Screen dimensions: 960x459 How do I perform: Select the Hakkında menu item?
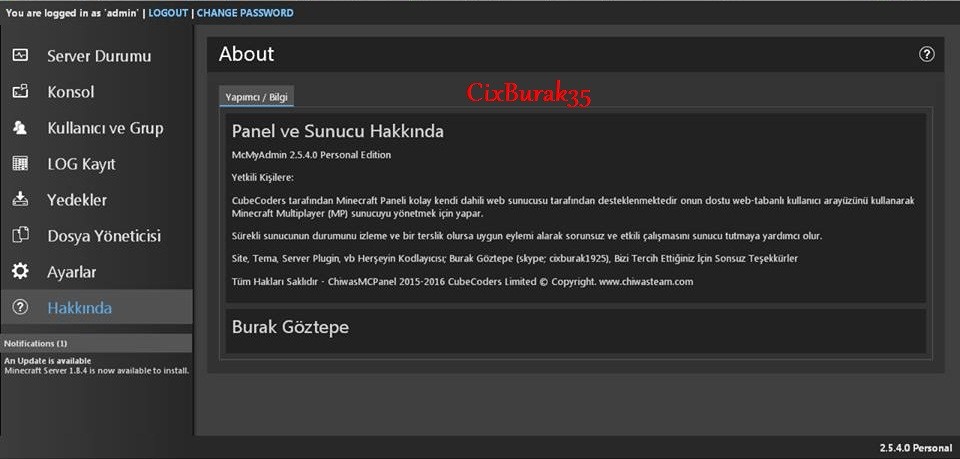pos(97,307)
